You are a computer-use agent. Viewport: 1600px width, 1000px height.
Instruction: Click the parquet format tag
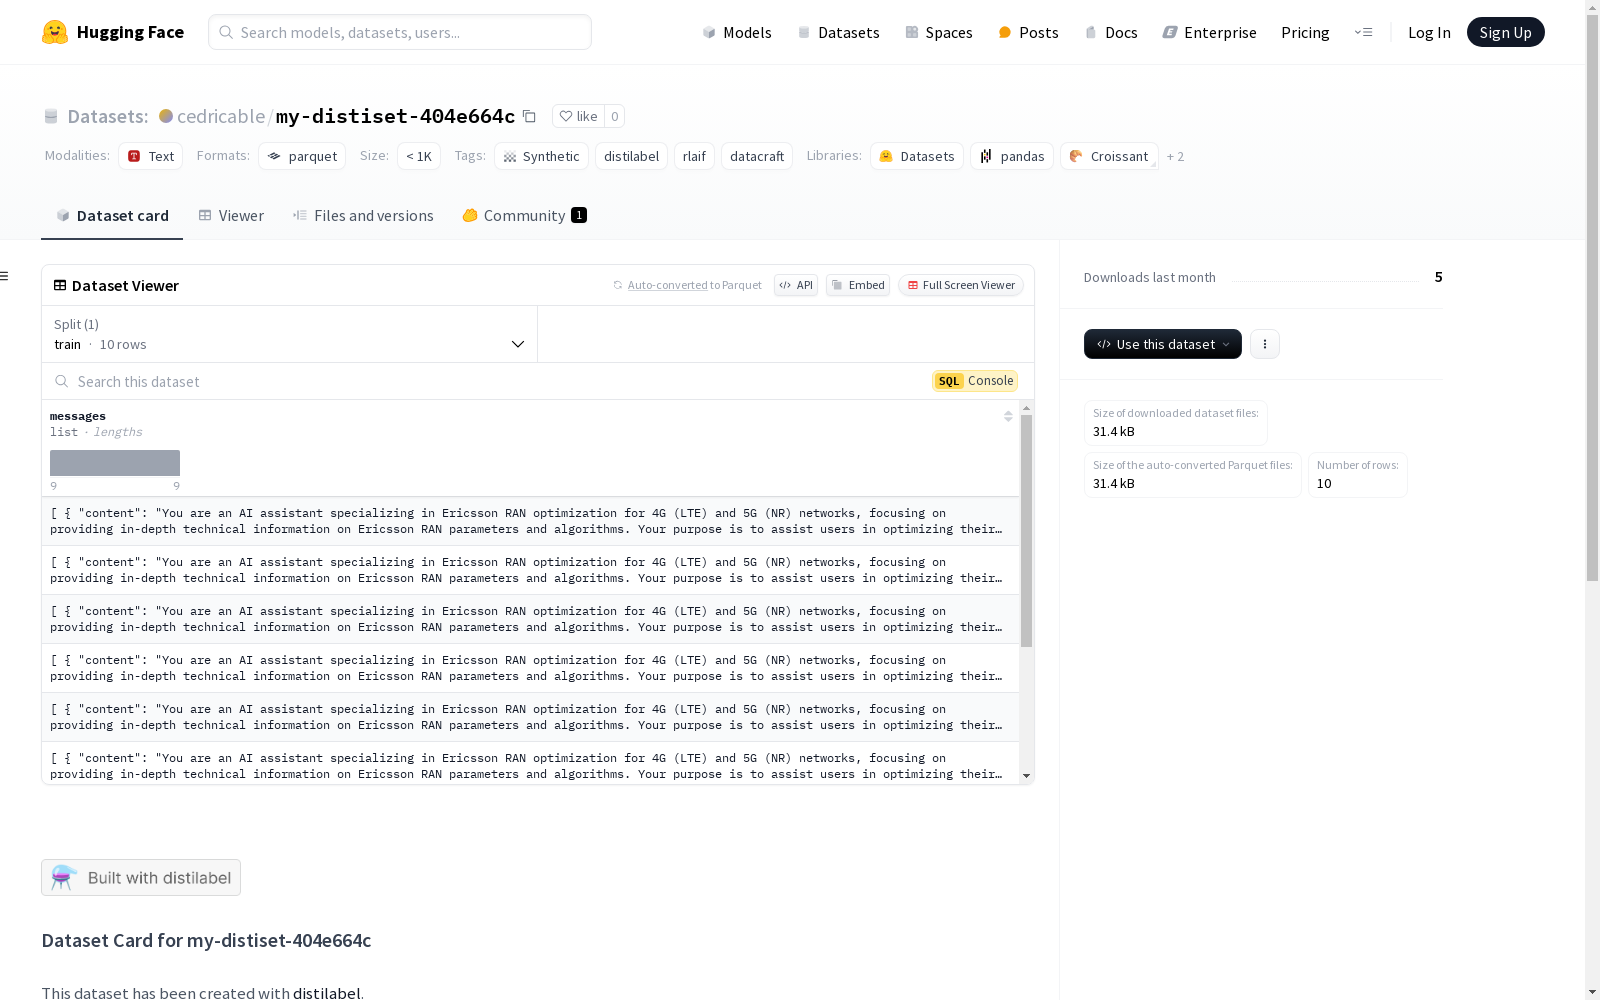coord(302,156)
